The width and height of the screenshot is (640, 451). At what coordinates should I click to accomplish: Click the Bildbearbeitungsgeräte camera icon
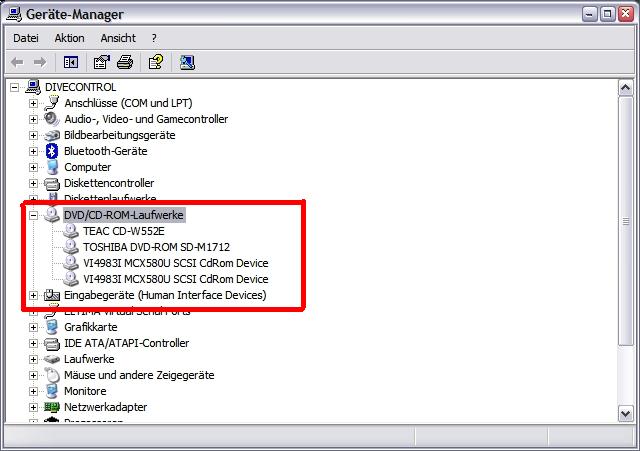coord(52,135)
